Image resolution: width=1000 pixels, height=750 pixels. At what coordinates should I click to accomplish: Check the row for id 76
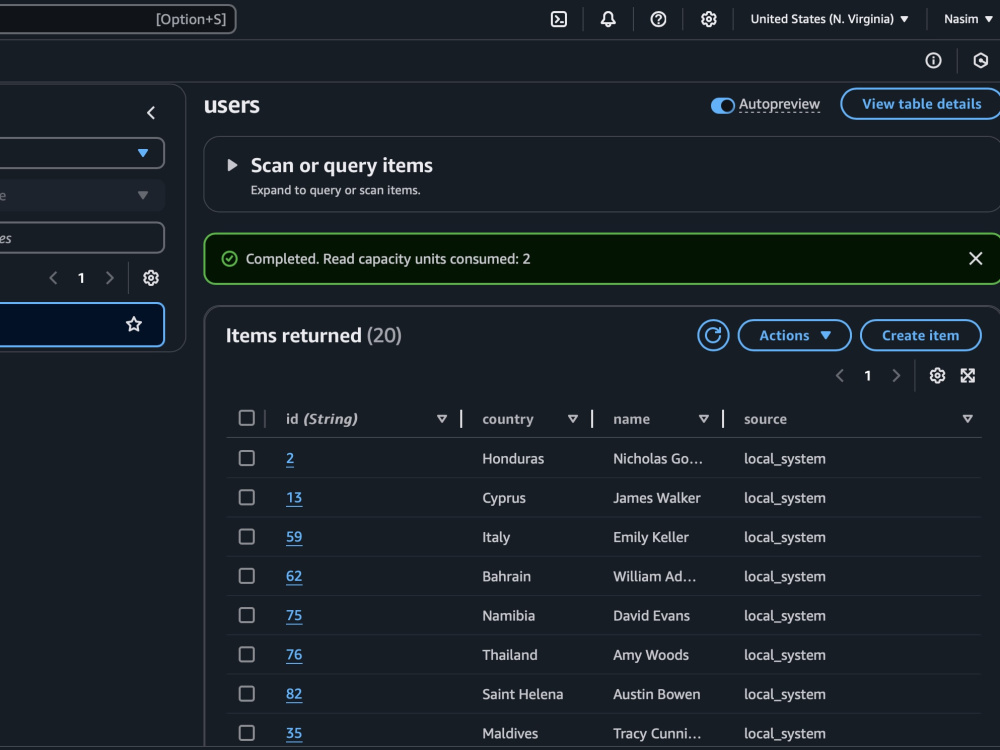click(247, 654)
